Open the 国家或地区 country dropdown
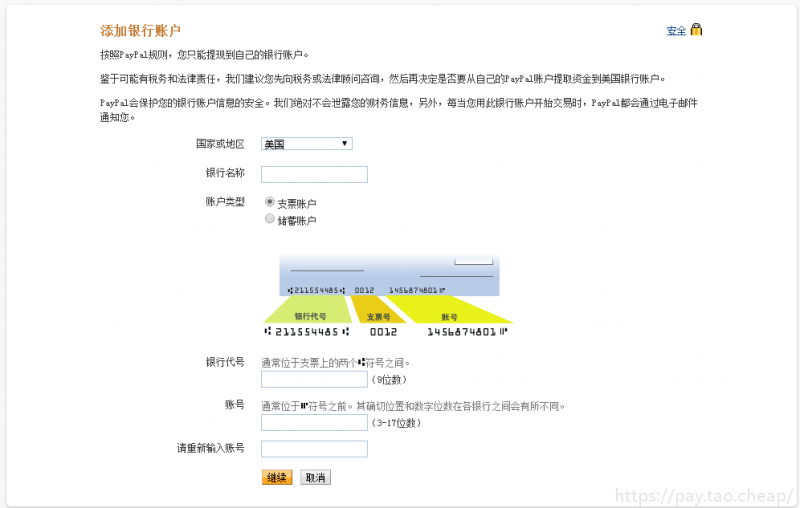This screenshot has height=508, width=800. point(307,144)
